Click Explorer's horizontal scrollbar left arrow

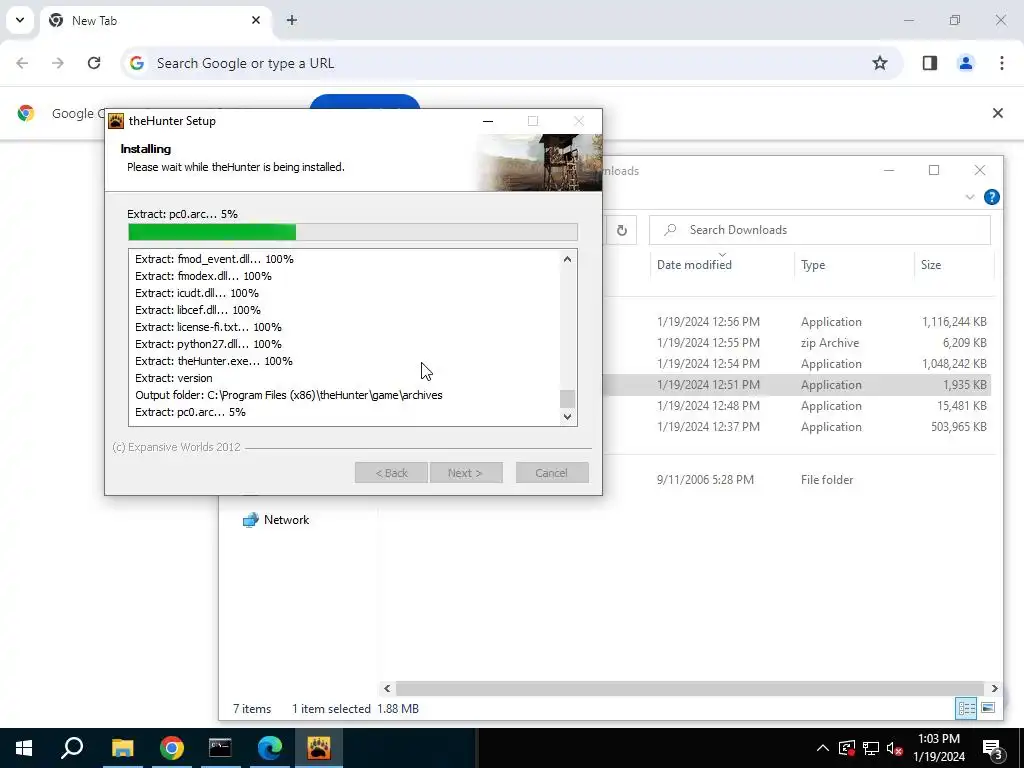(x=387, y=688)
